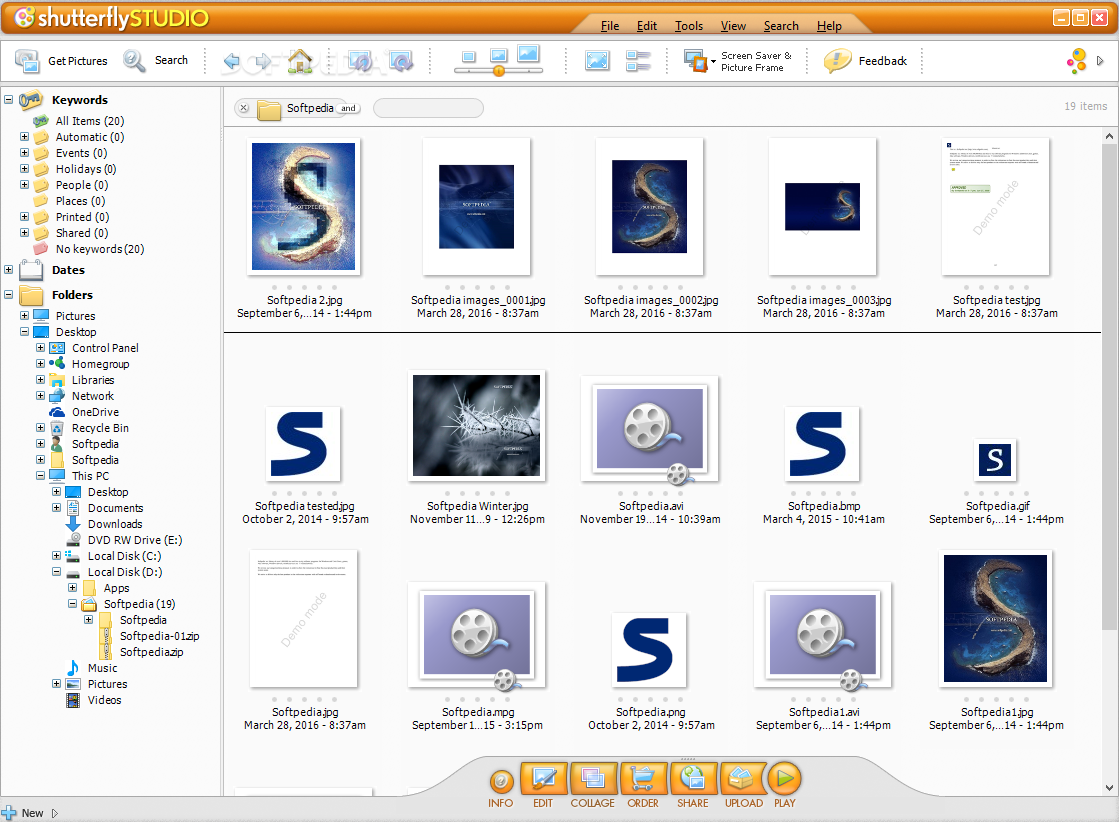The width and height of the screenshot is (1119, 822).
Task: Collapse the Keywords section
Action: (9, 100)
